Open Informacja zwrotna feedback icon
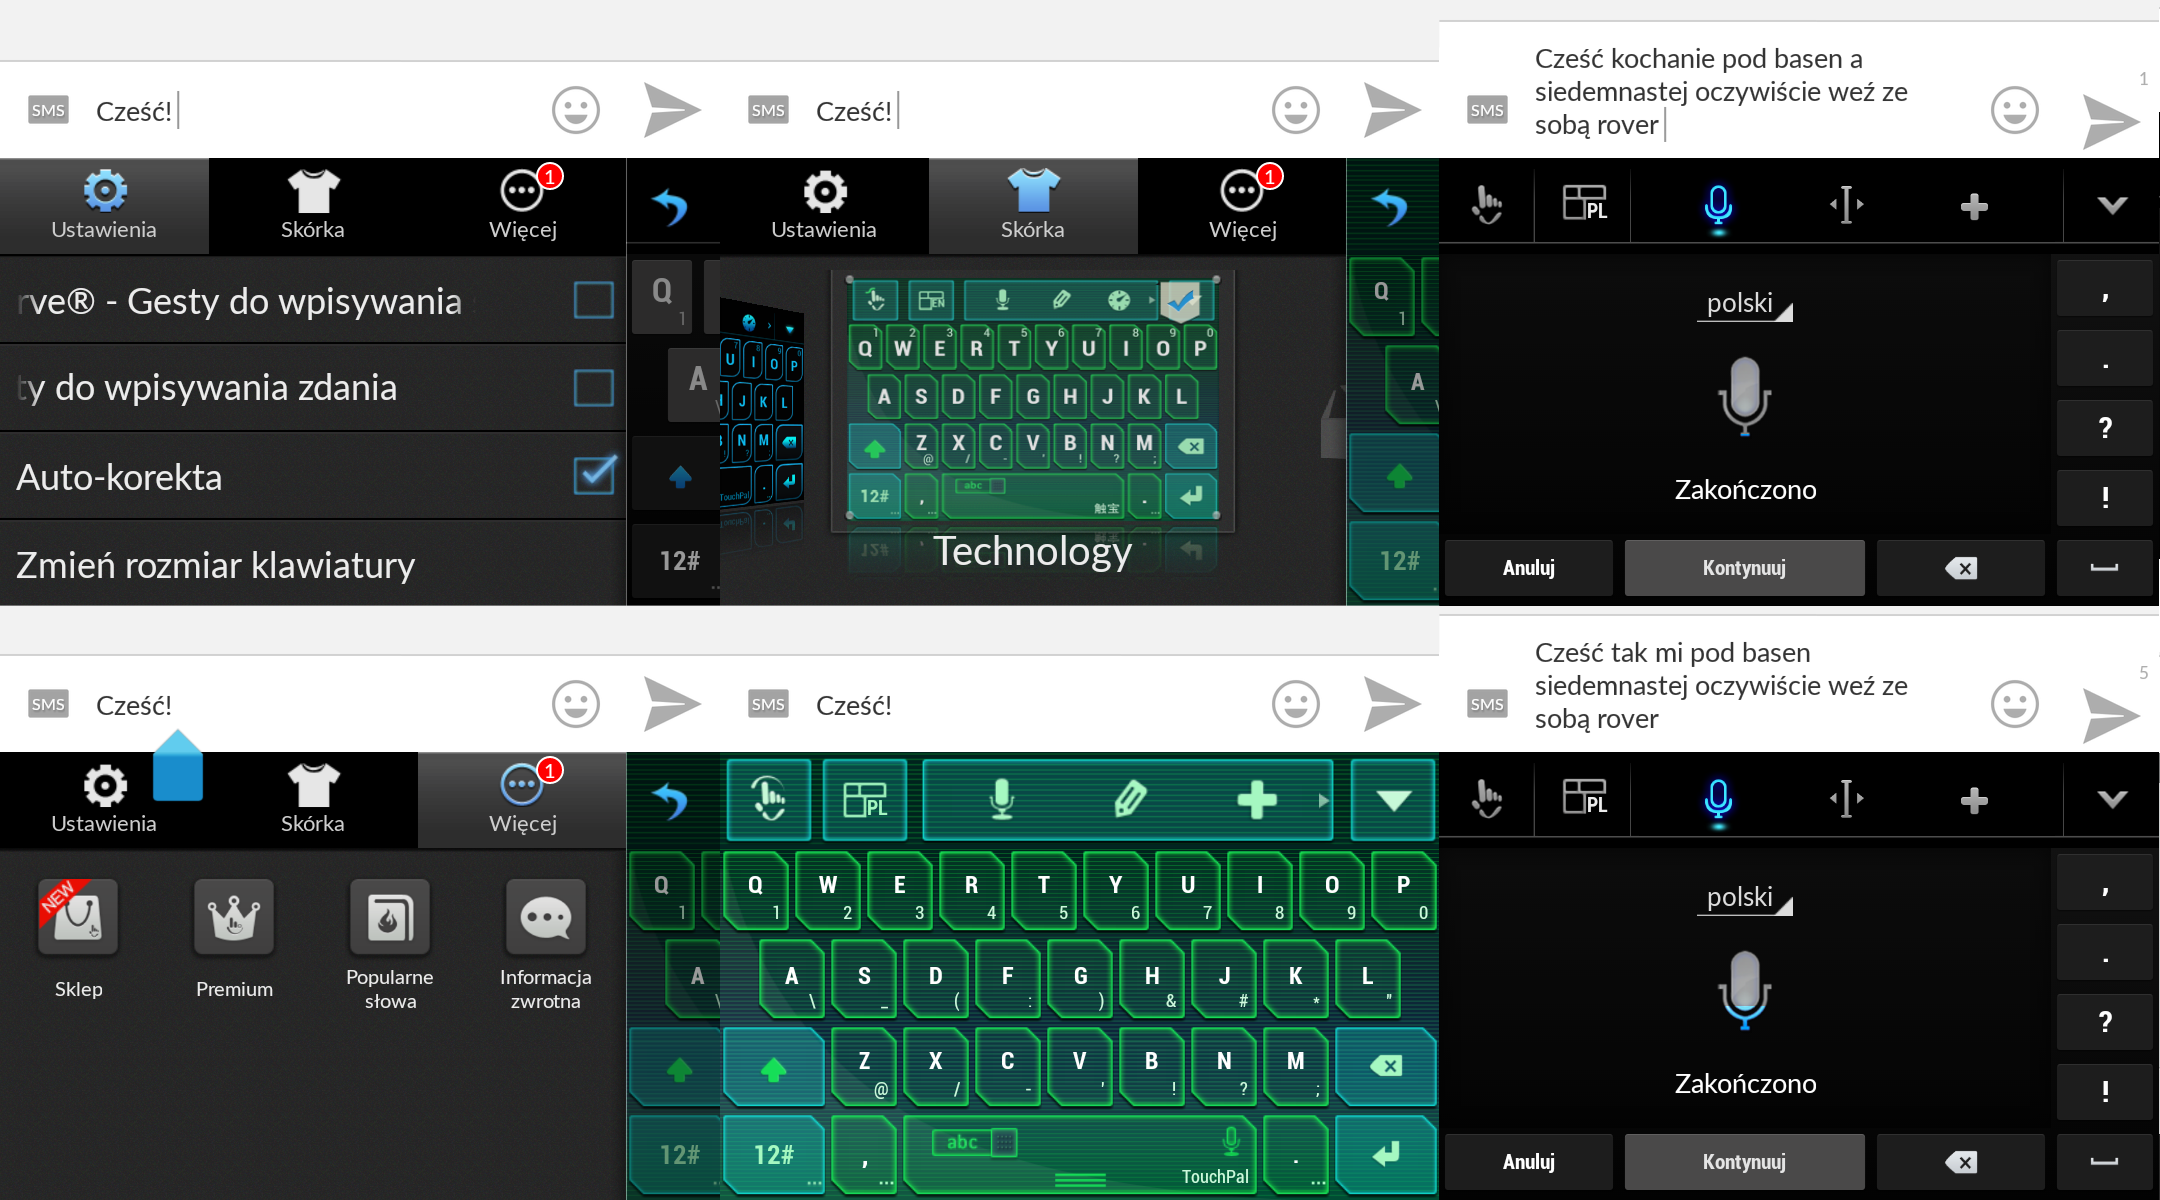This screenshot has width=2160, height=1200. [x=545, y=918]
